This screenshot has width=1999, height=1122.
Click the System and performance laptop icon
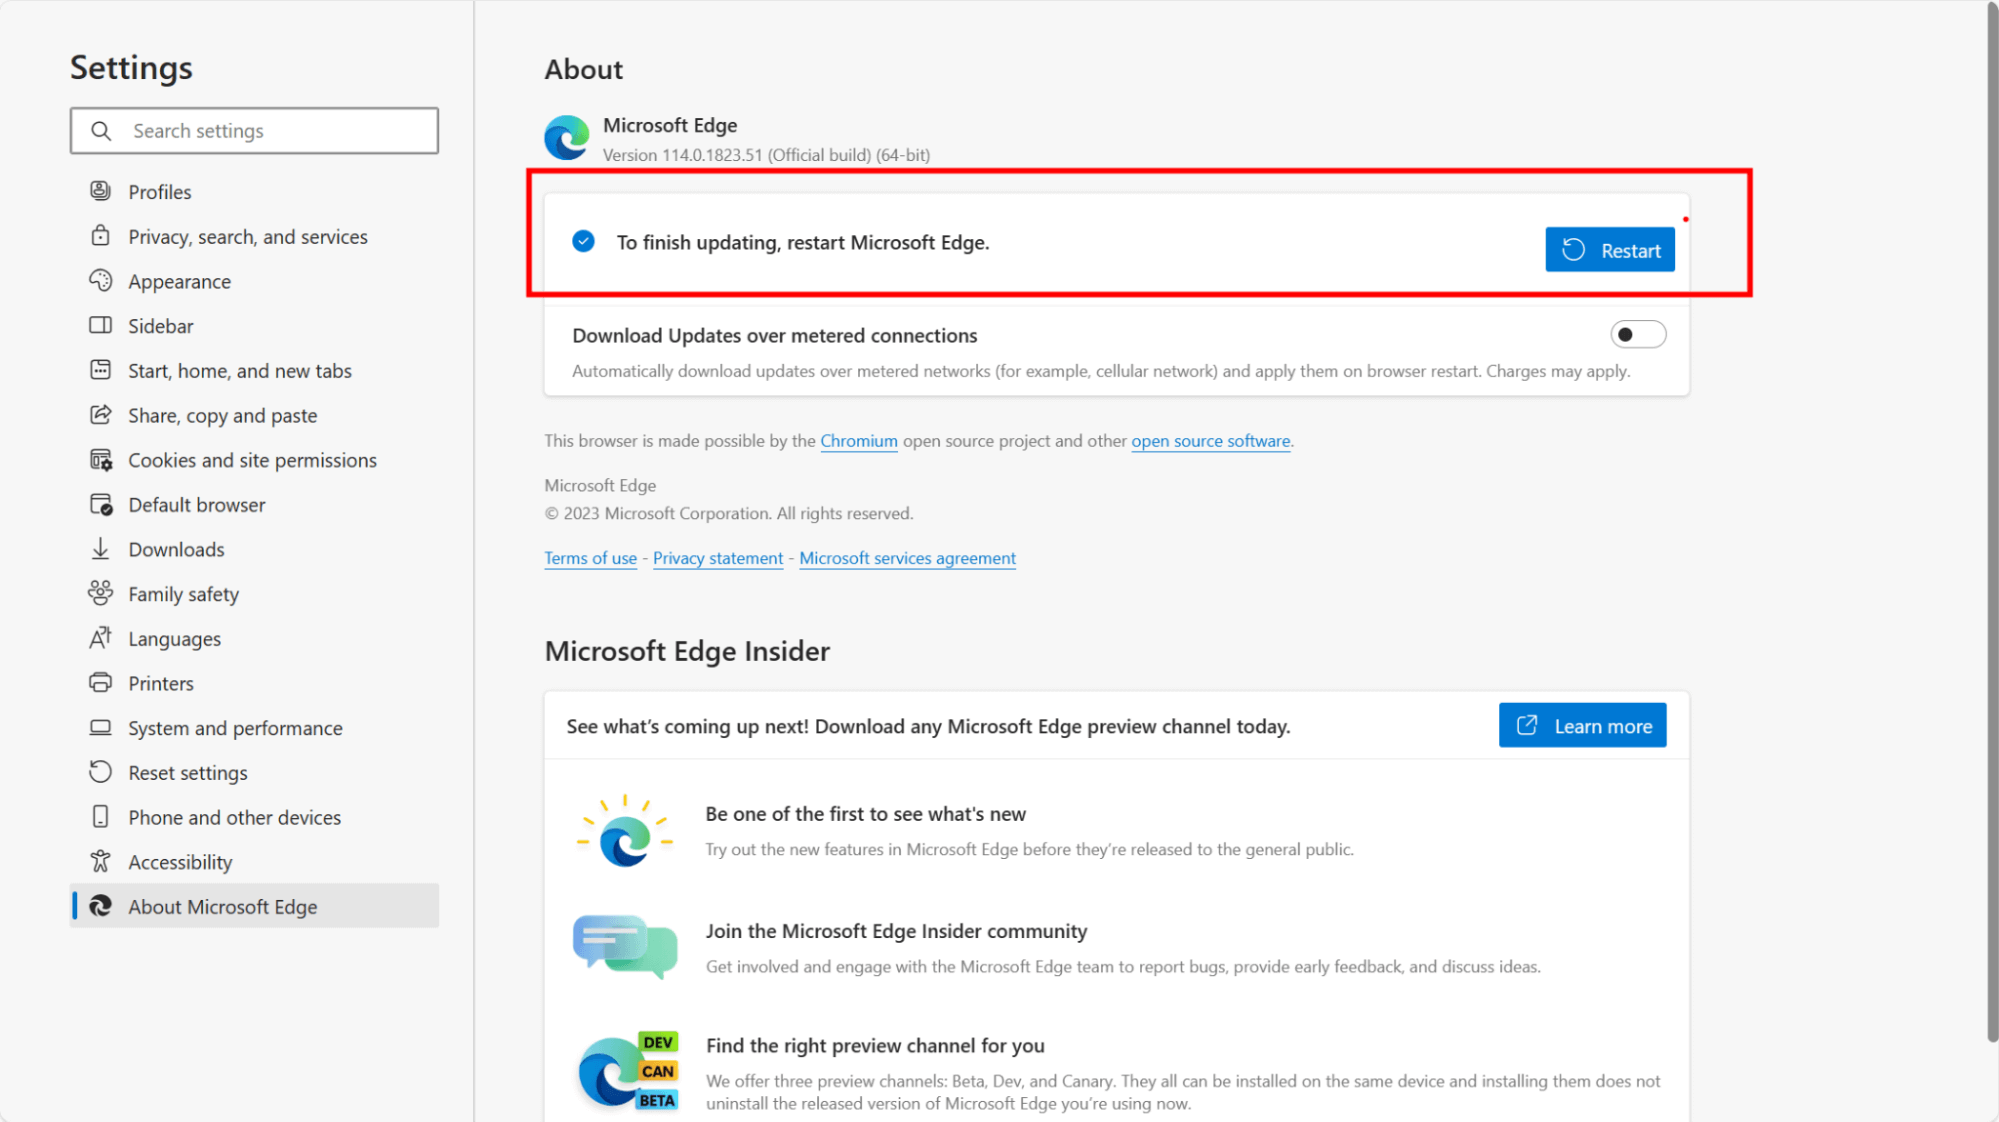coord(100,727)
